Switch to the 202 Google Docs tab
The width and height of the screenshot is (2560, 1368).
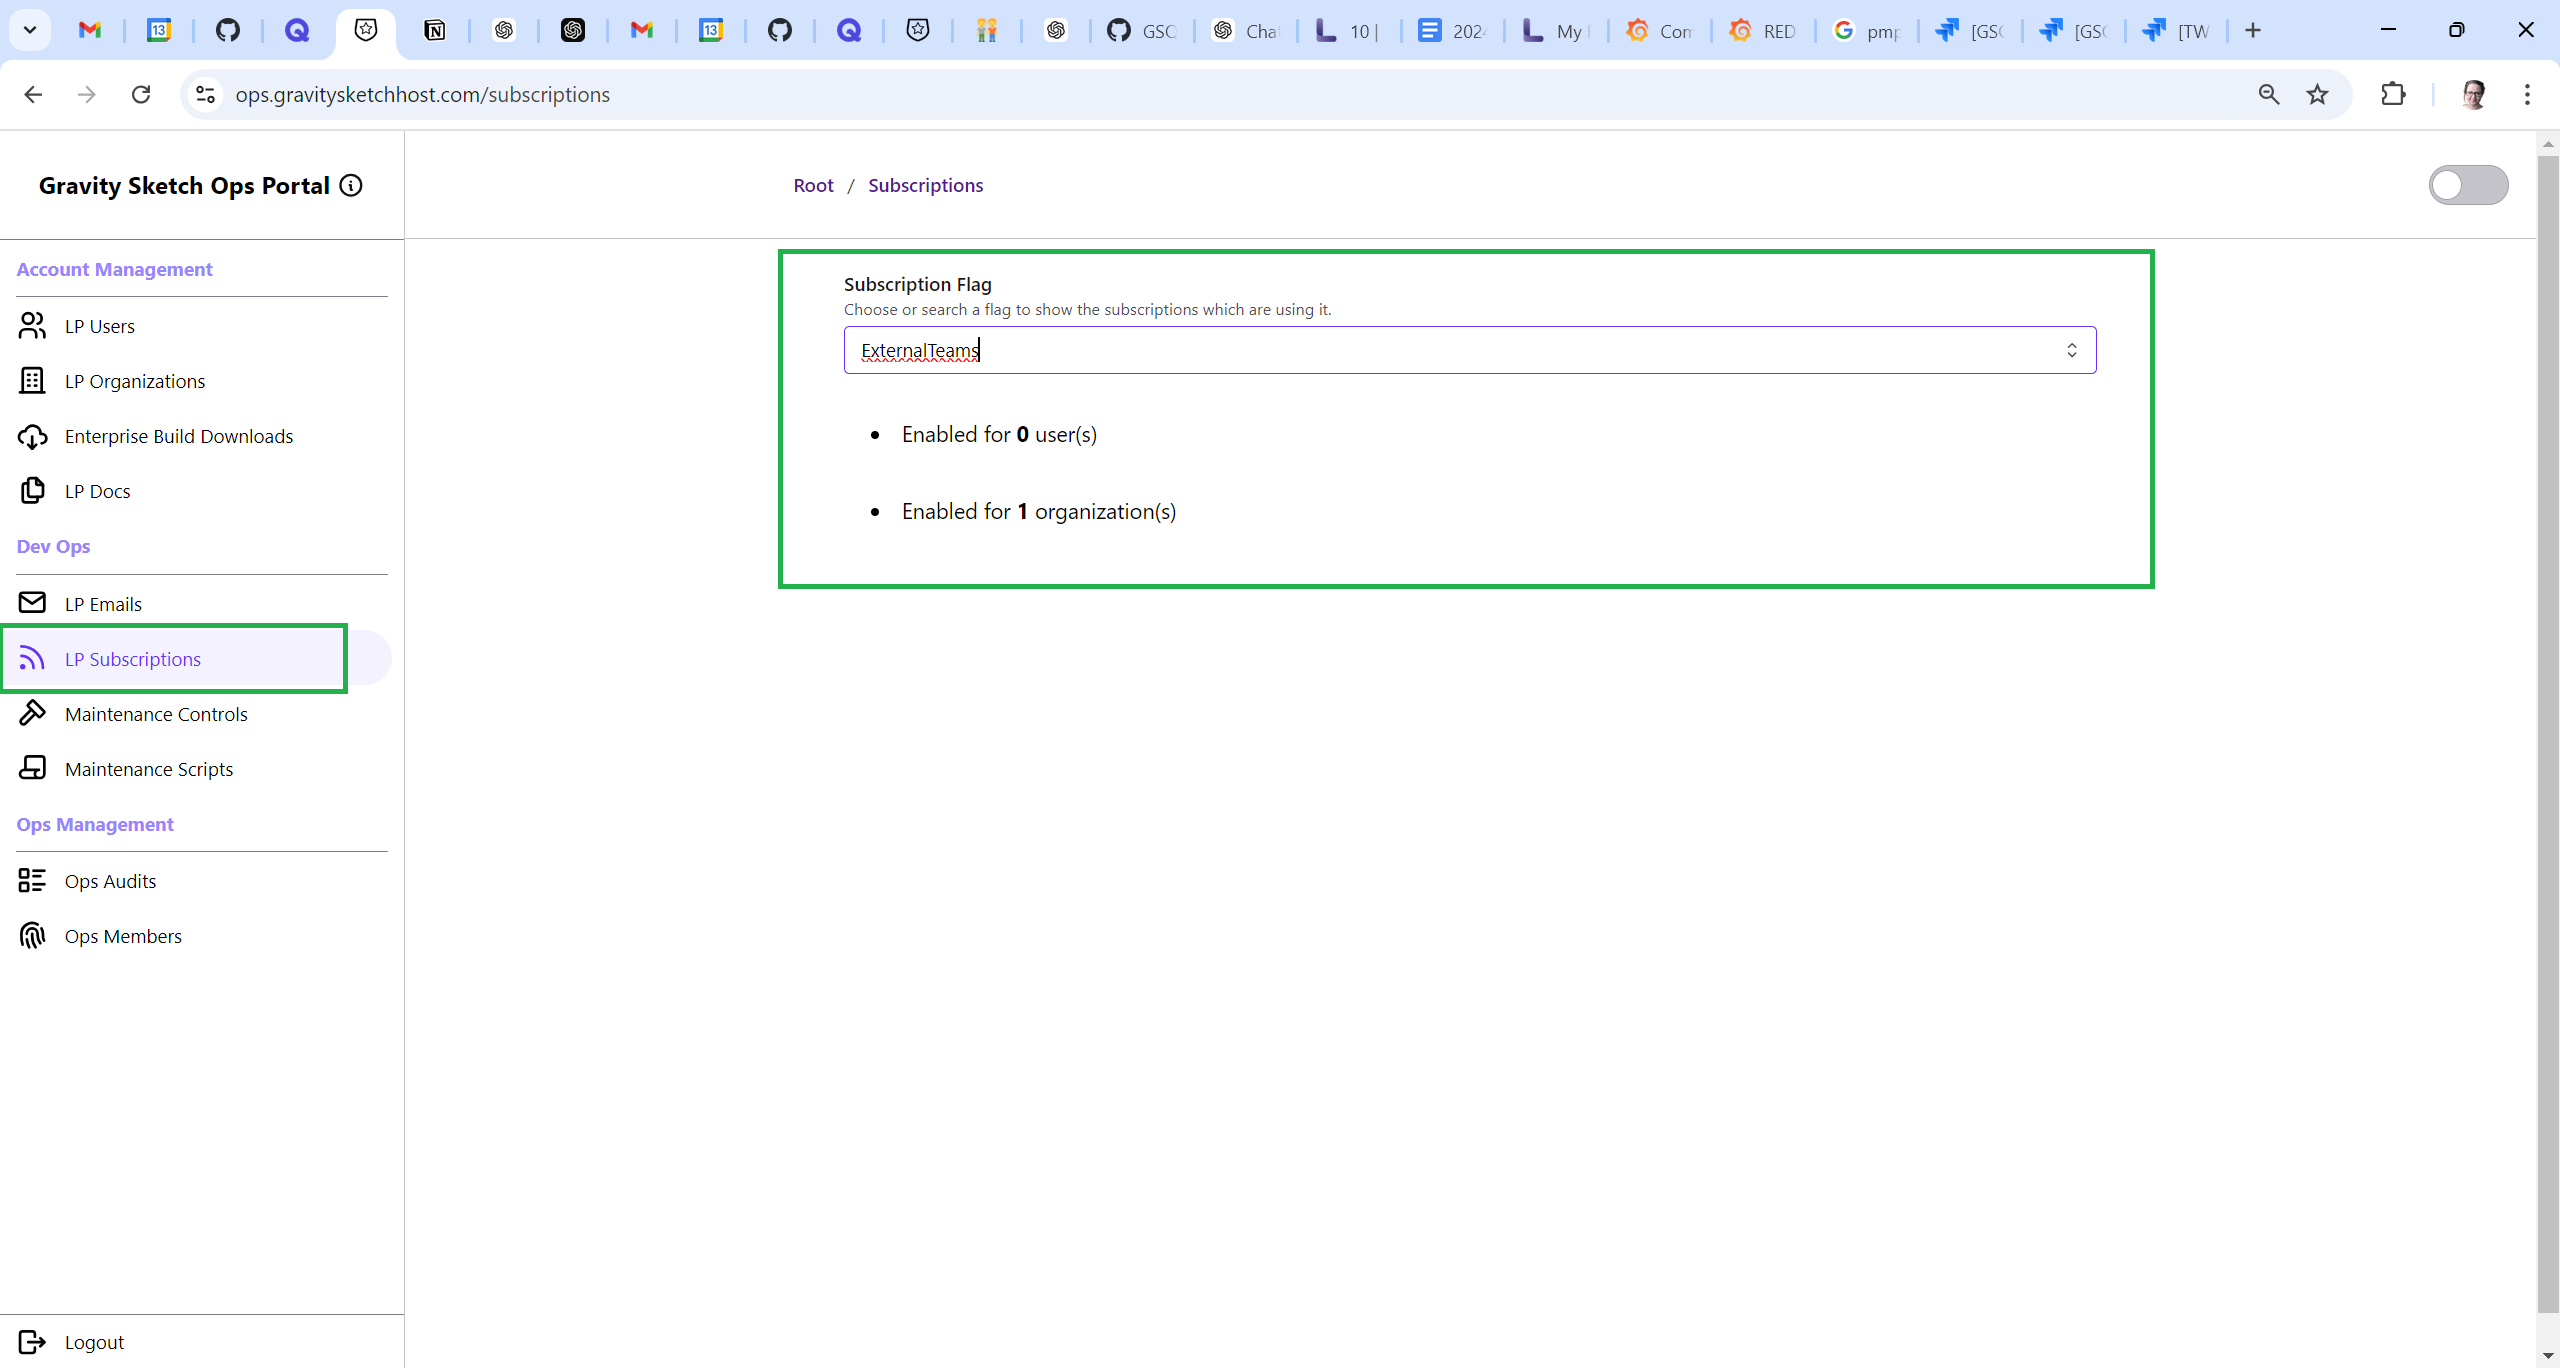click(x=1452, y=31)
